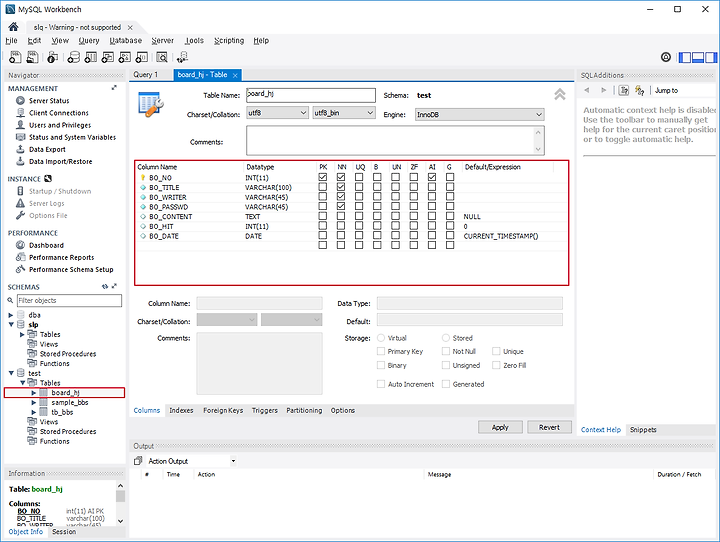Get context help for caret position
Image resolution: width=720 pixels, height=542 pixels.
click(640, 90)
